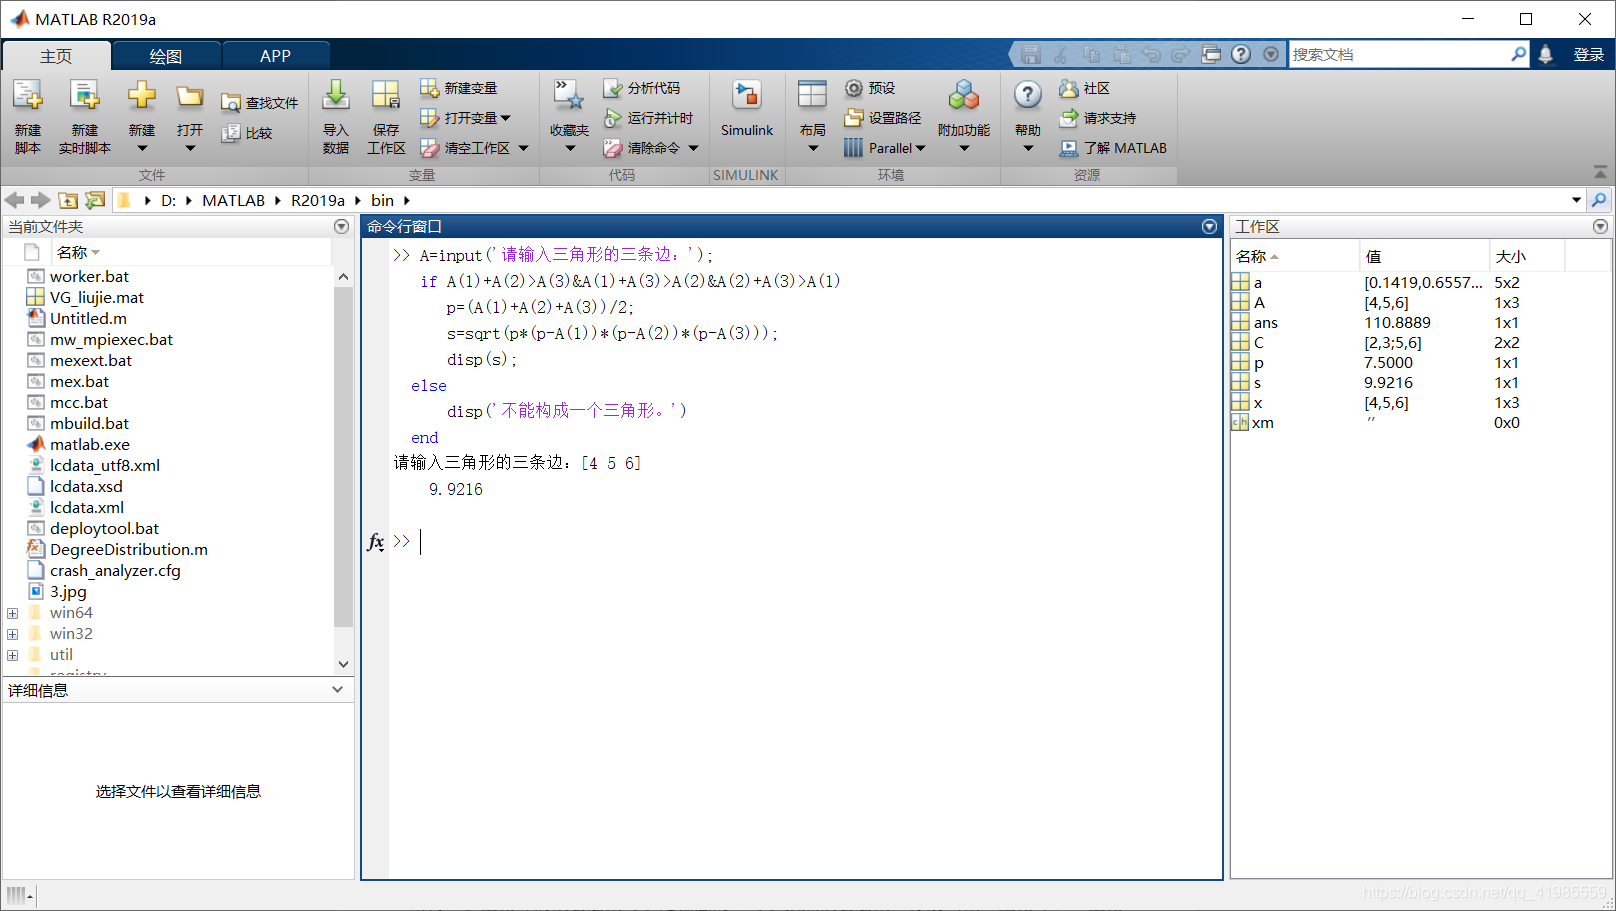1616x911 pixels.
Task: Click the 收藏夹 favorites icon
Action: click(x=569, y=96)
